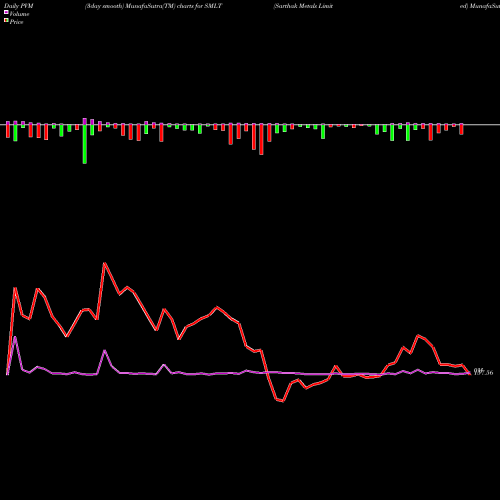The width and height of the screenshot is (500, 500).
Task: Click the overlapping end-of-line value label
Action: [x=483, y=372]
